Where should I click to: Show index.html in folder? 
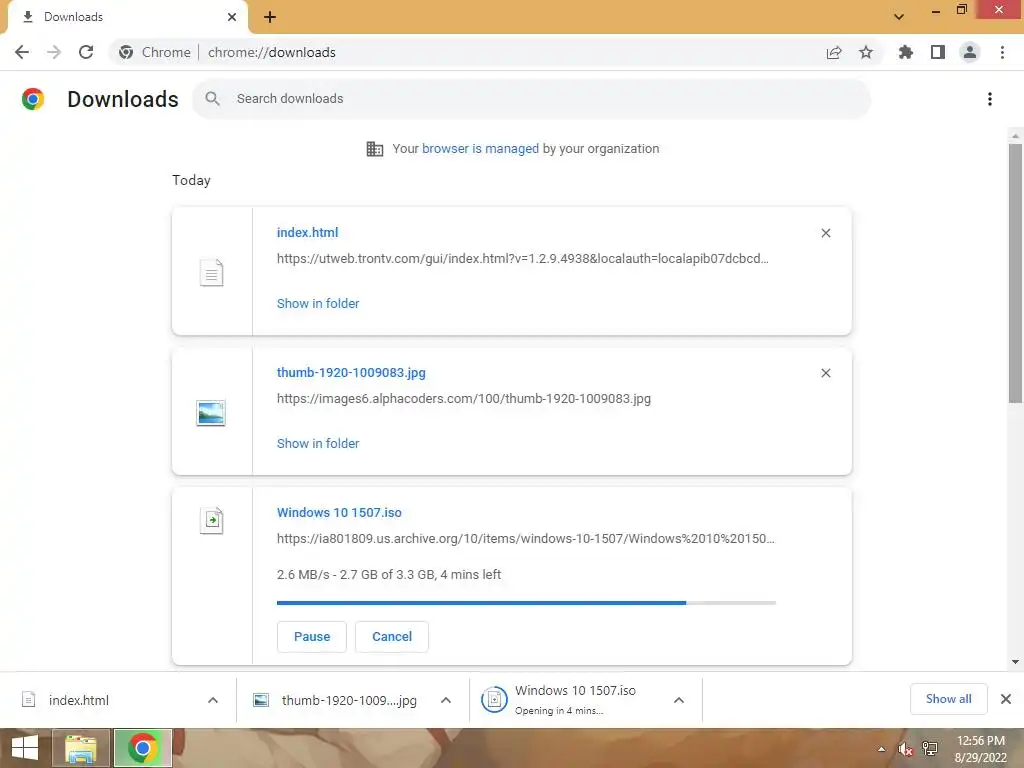tap(318, 304)
